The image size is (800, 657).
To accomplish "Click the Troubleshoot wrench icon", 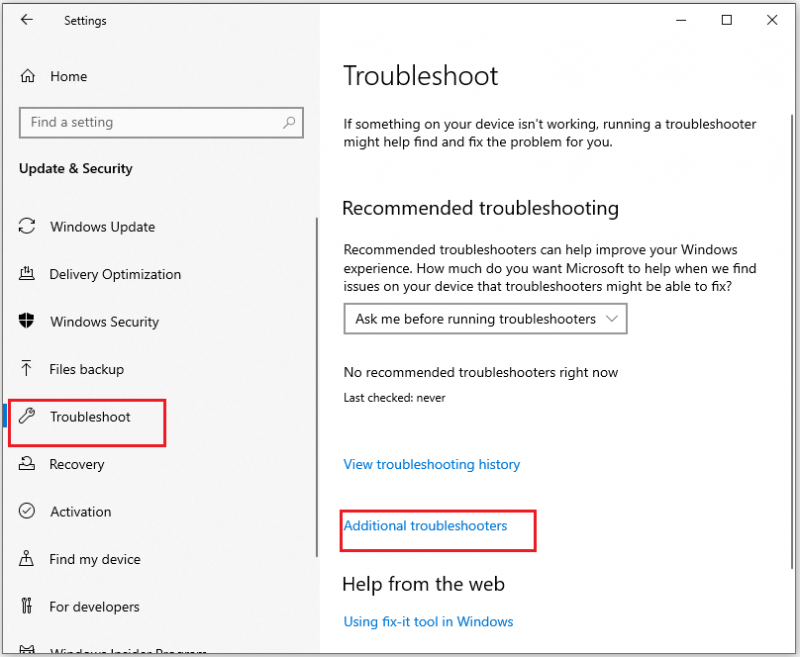I will point(27,416).
